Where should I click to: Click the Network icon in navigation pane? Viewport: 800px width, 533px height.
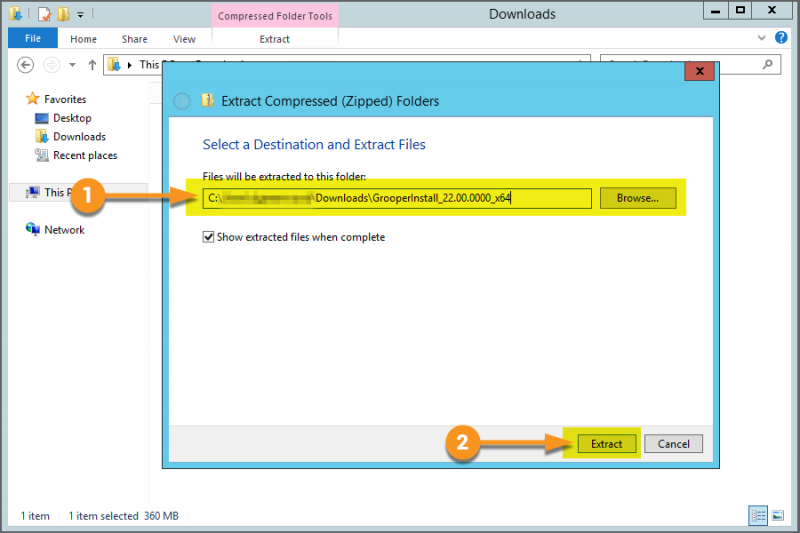(x=32, y=229)
